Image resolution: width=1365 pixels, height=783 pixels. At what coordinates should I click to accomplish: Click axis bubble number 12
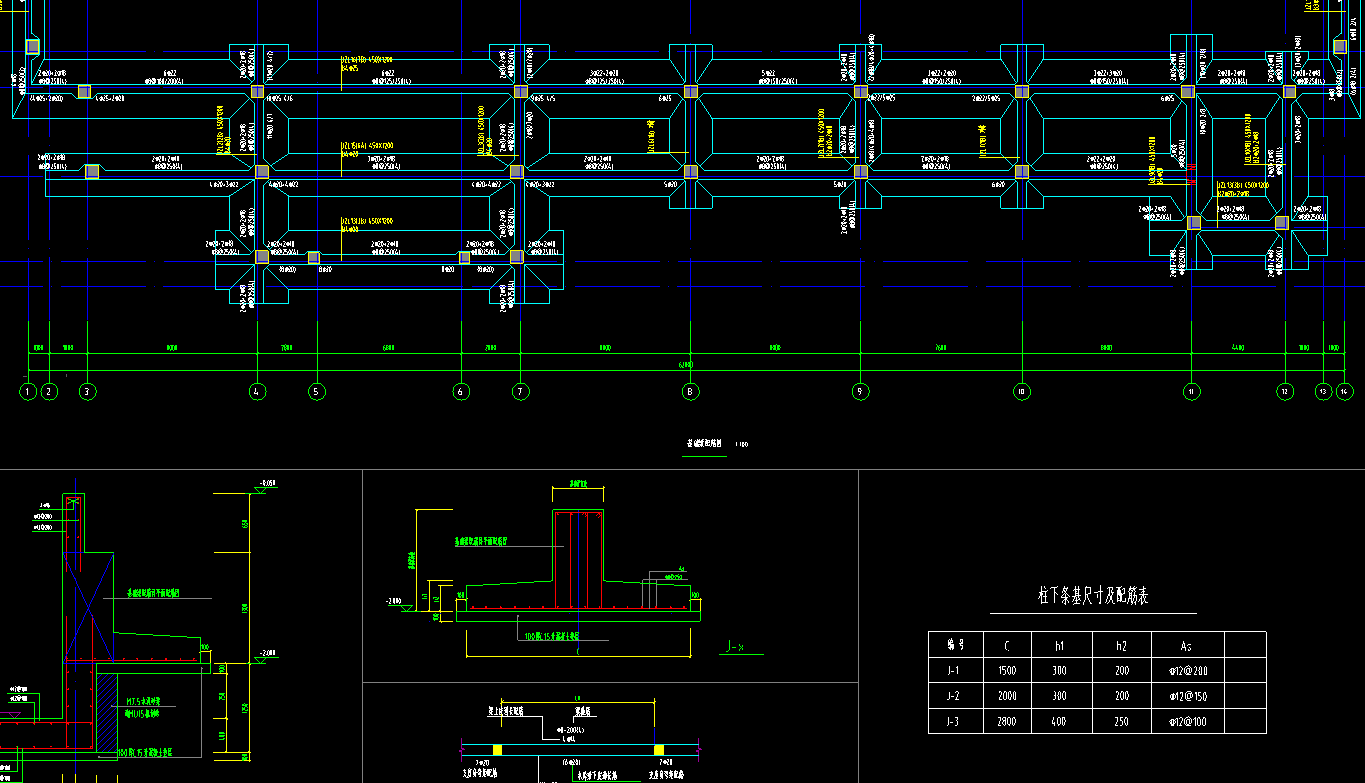click(1284, 391)
